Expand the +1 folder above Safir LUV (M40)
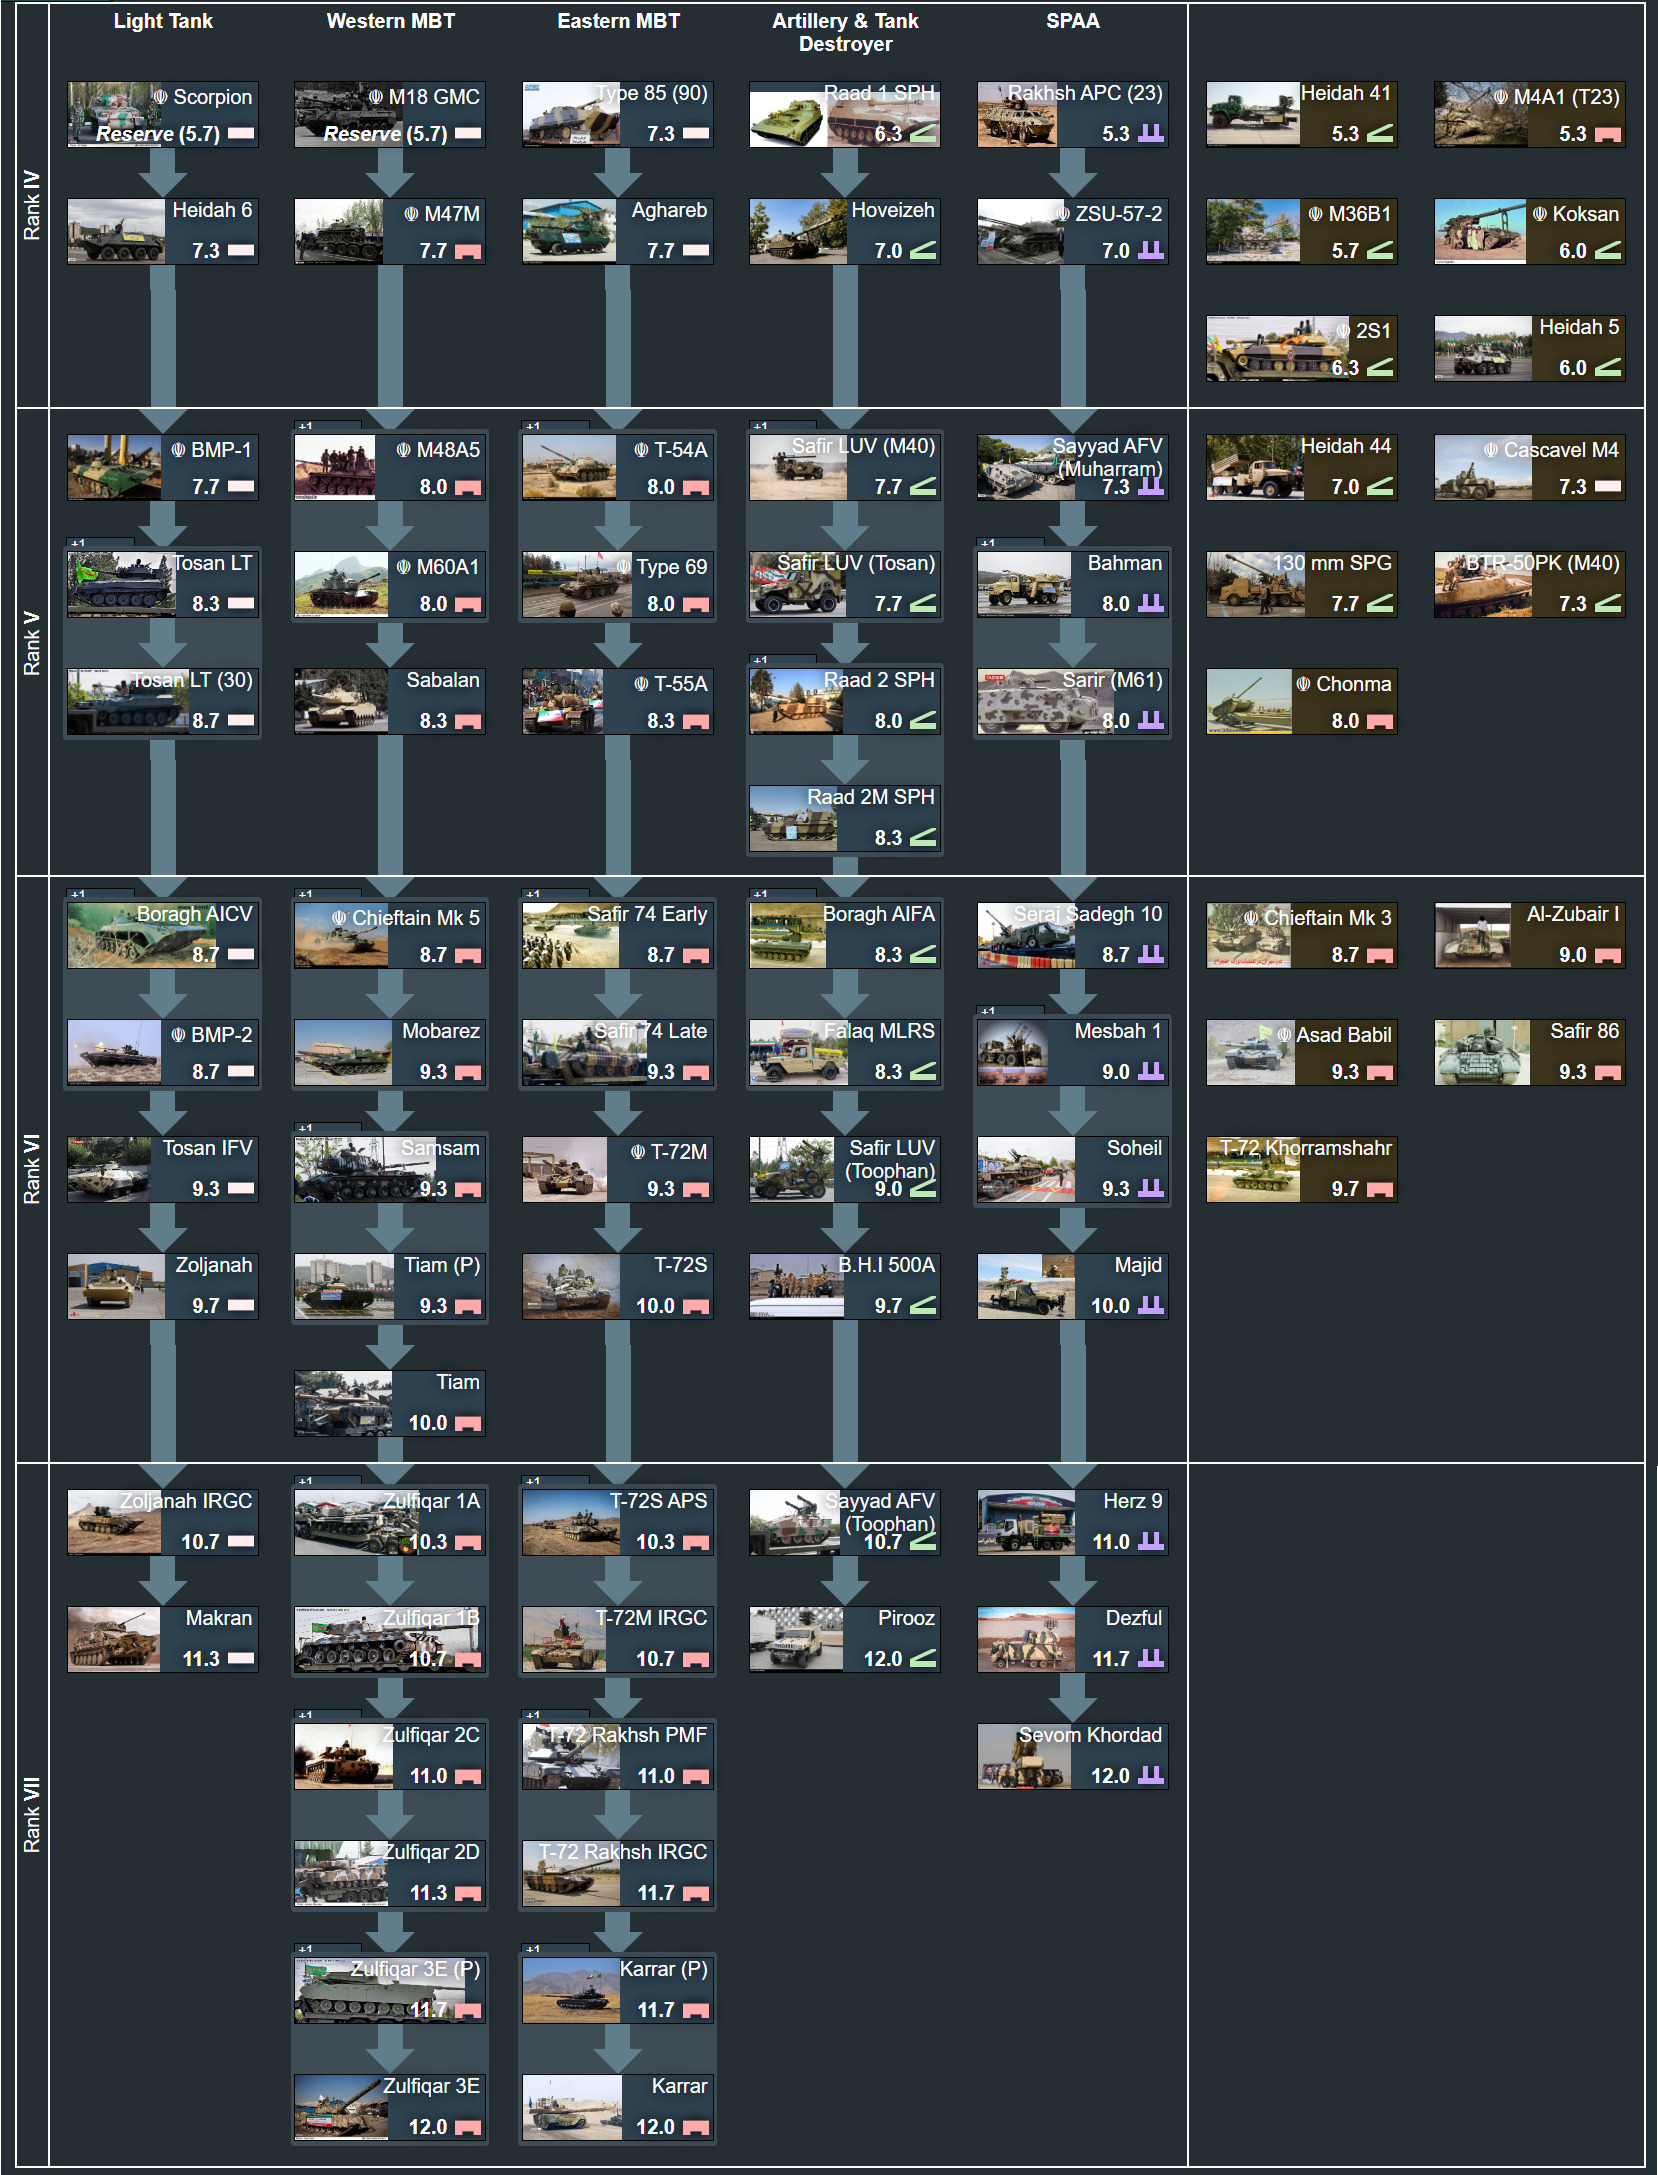Screen dimensions: 1658x2175 783,426
